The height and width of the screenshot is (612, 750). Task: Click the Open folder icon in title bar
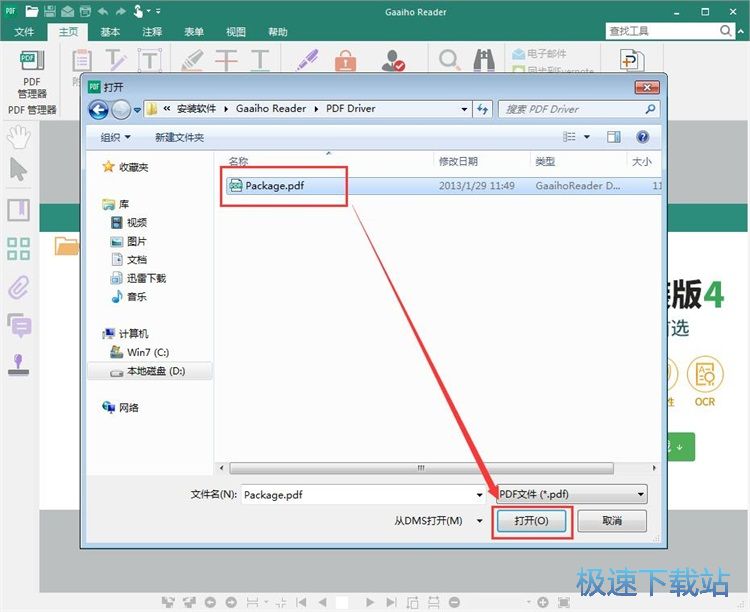pos(33,11)
